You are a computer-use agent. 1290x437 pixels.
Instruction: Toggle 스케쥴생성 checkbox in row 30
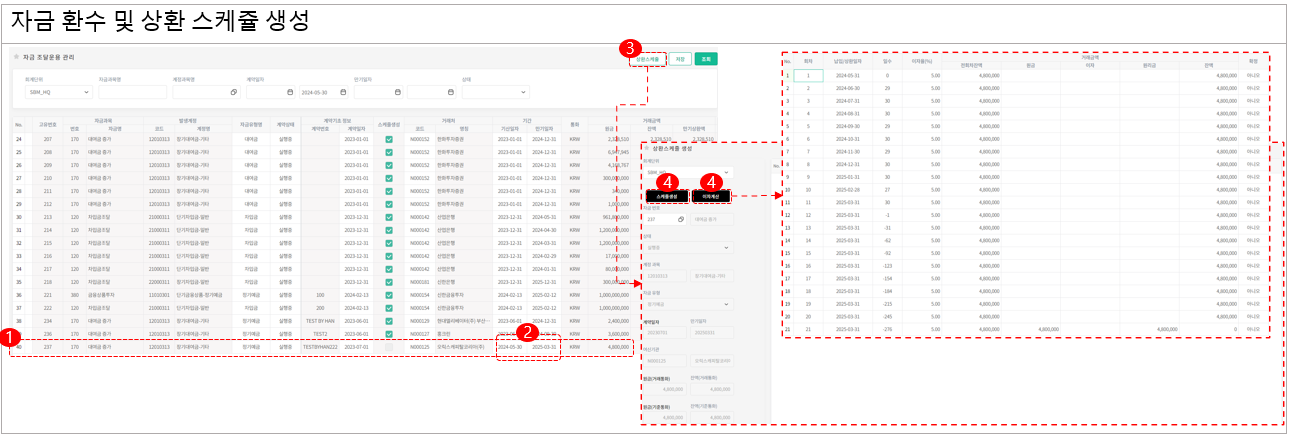389,216
